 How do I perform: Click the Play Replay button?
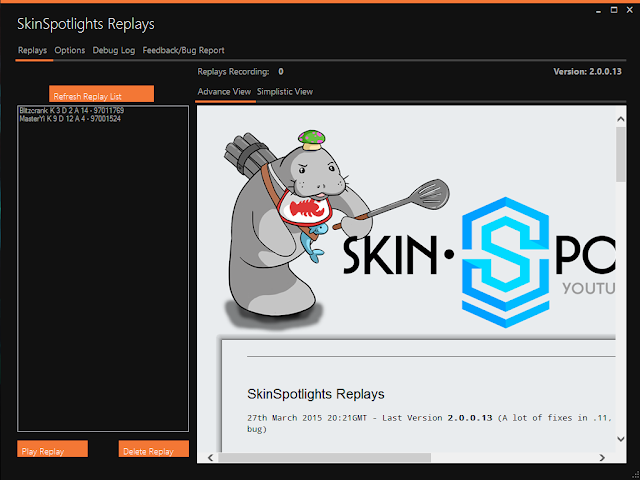pos(52,449)
